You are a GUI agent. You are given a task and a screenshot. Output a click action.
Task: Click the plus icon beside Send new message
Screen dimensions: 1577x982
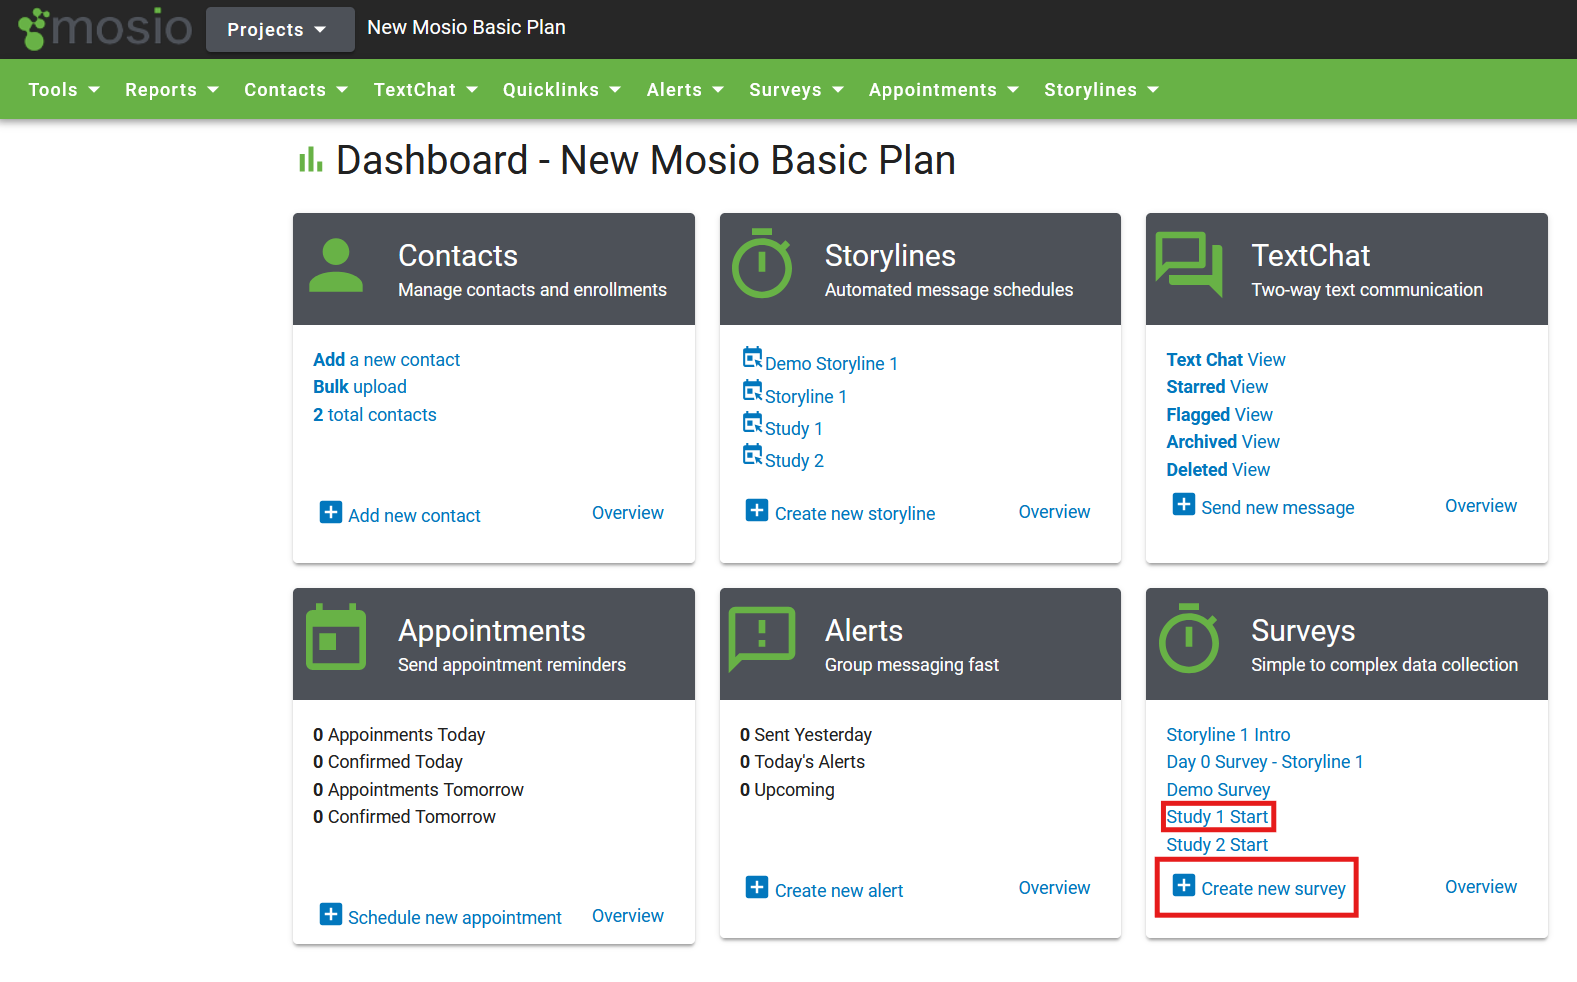pos(1184,504)
